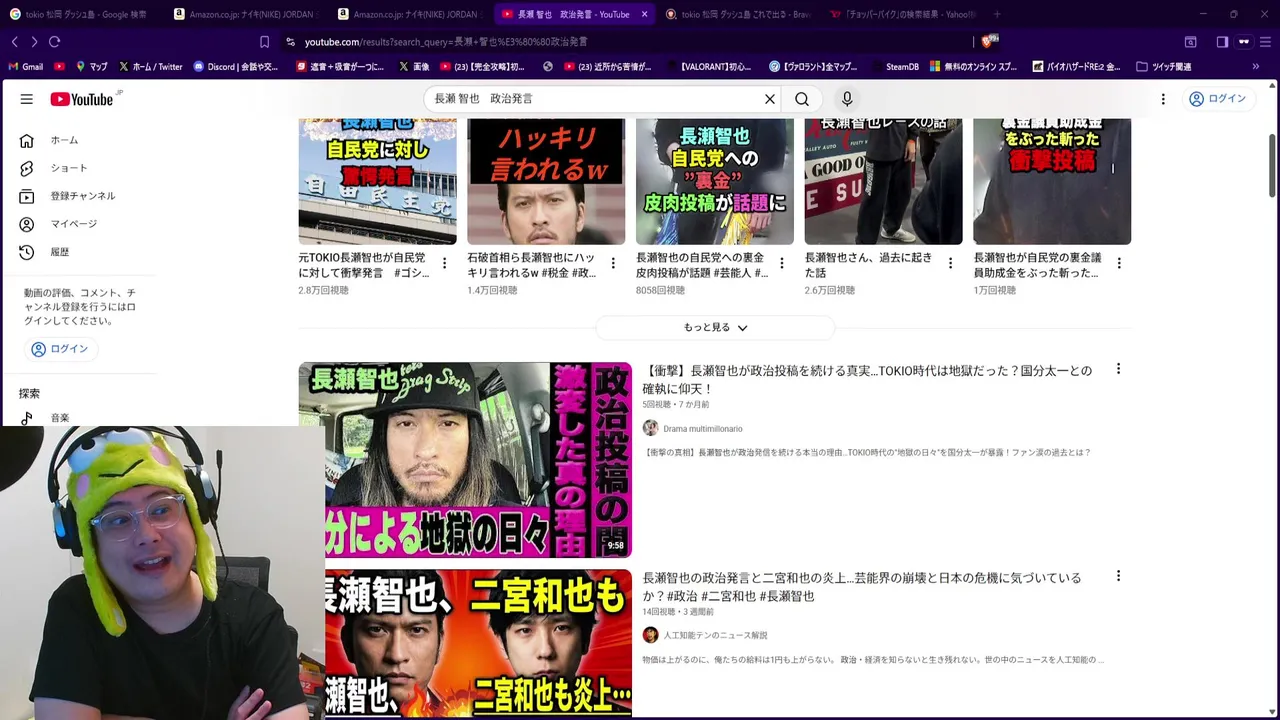This screenshot has height=720, width=1280.
Task: Open the ツイッチ関連 bookmarks folder
Action: tap(1164, 67)
